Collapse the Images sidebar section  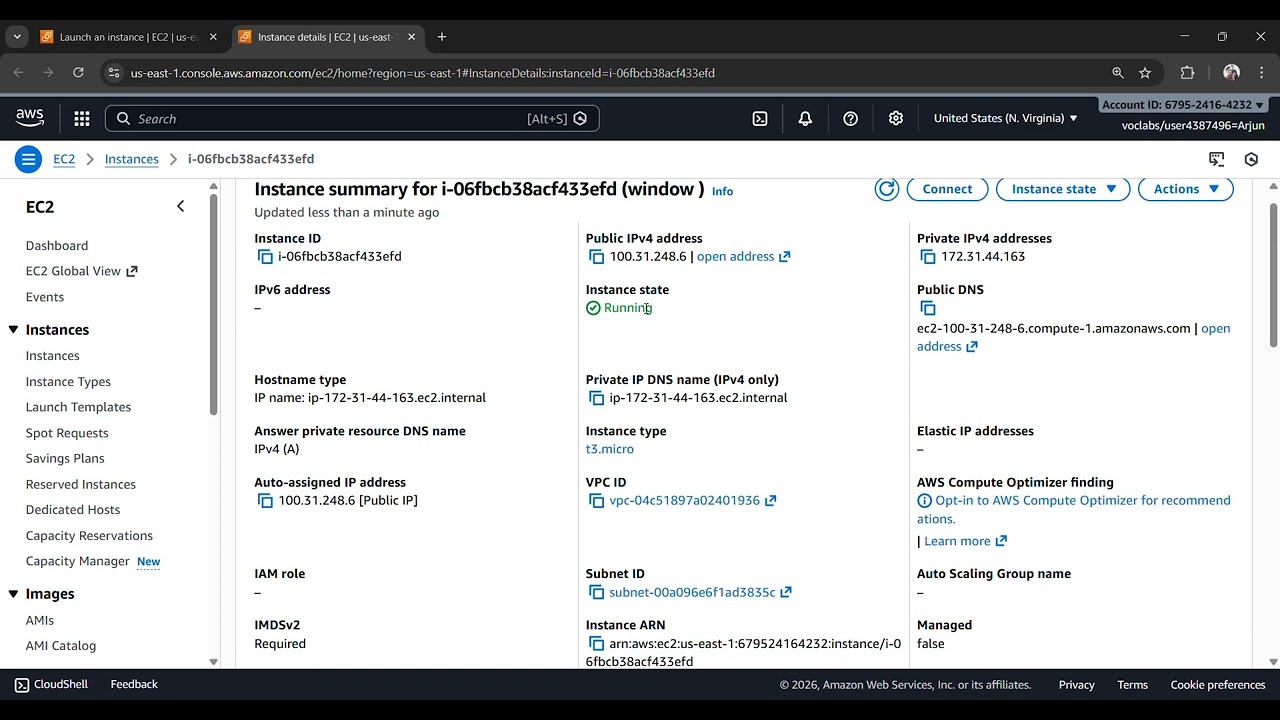pyautogui.click(x=13, y=594)
